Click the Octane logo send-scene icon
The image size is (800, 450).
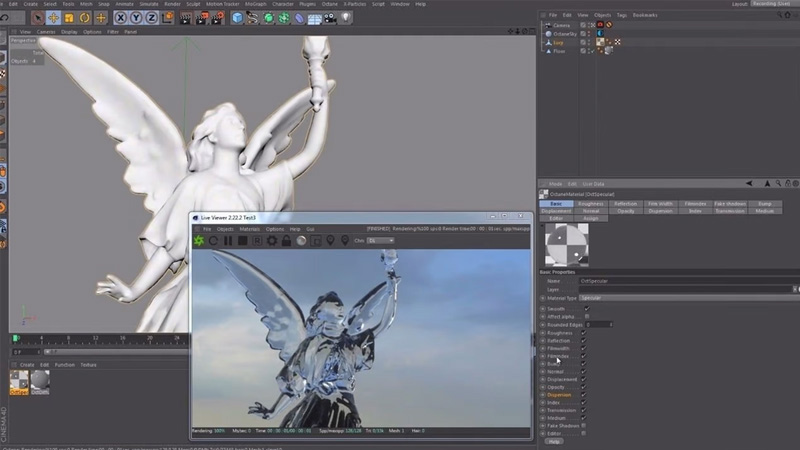(199, 241)
